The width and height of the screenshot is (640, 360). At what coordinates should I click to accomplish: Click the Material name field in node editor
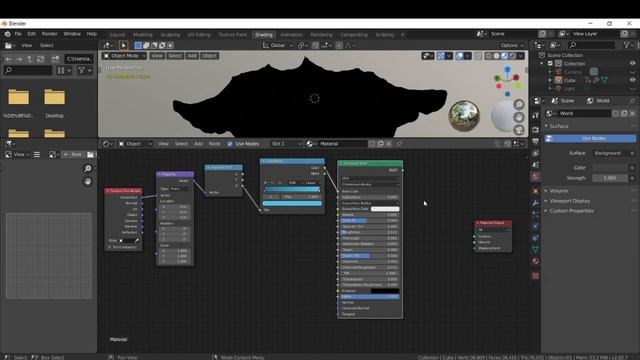[x=342, y=144]
